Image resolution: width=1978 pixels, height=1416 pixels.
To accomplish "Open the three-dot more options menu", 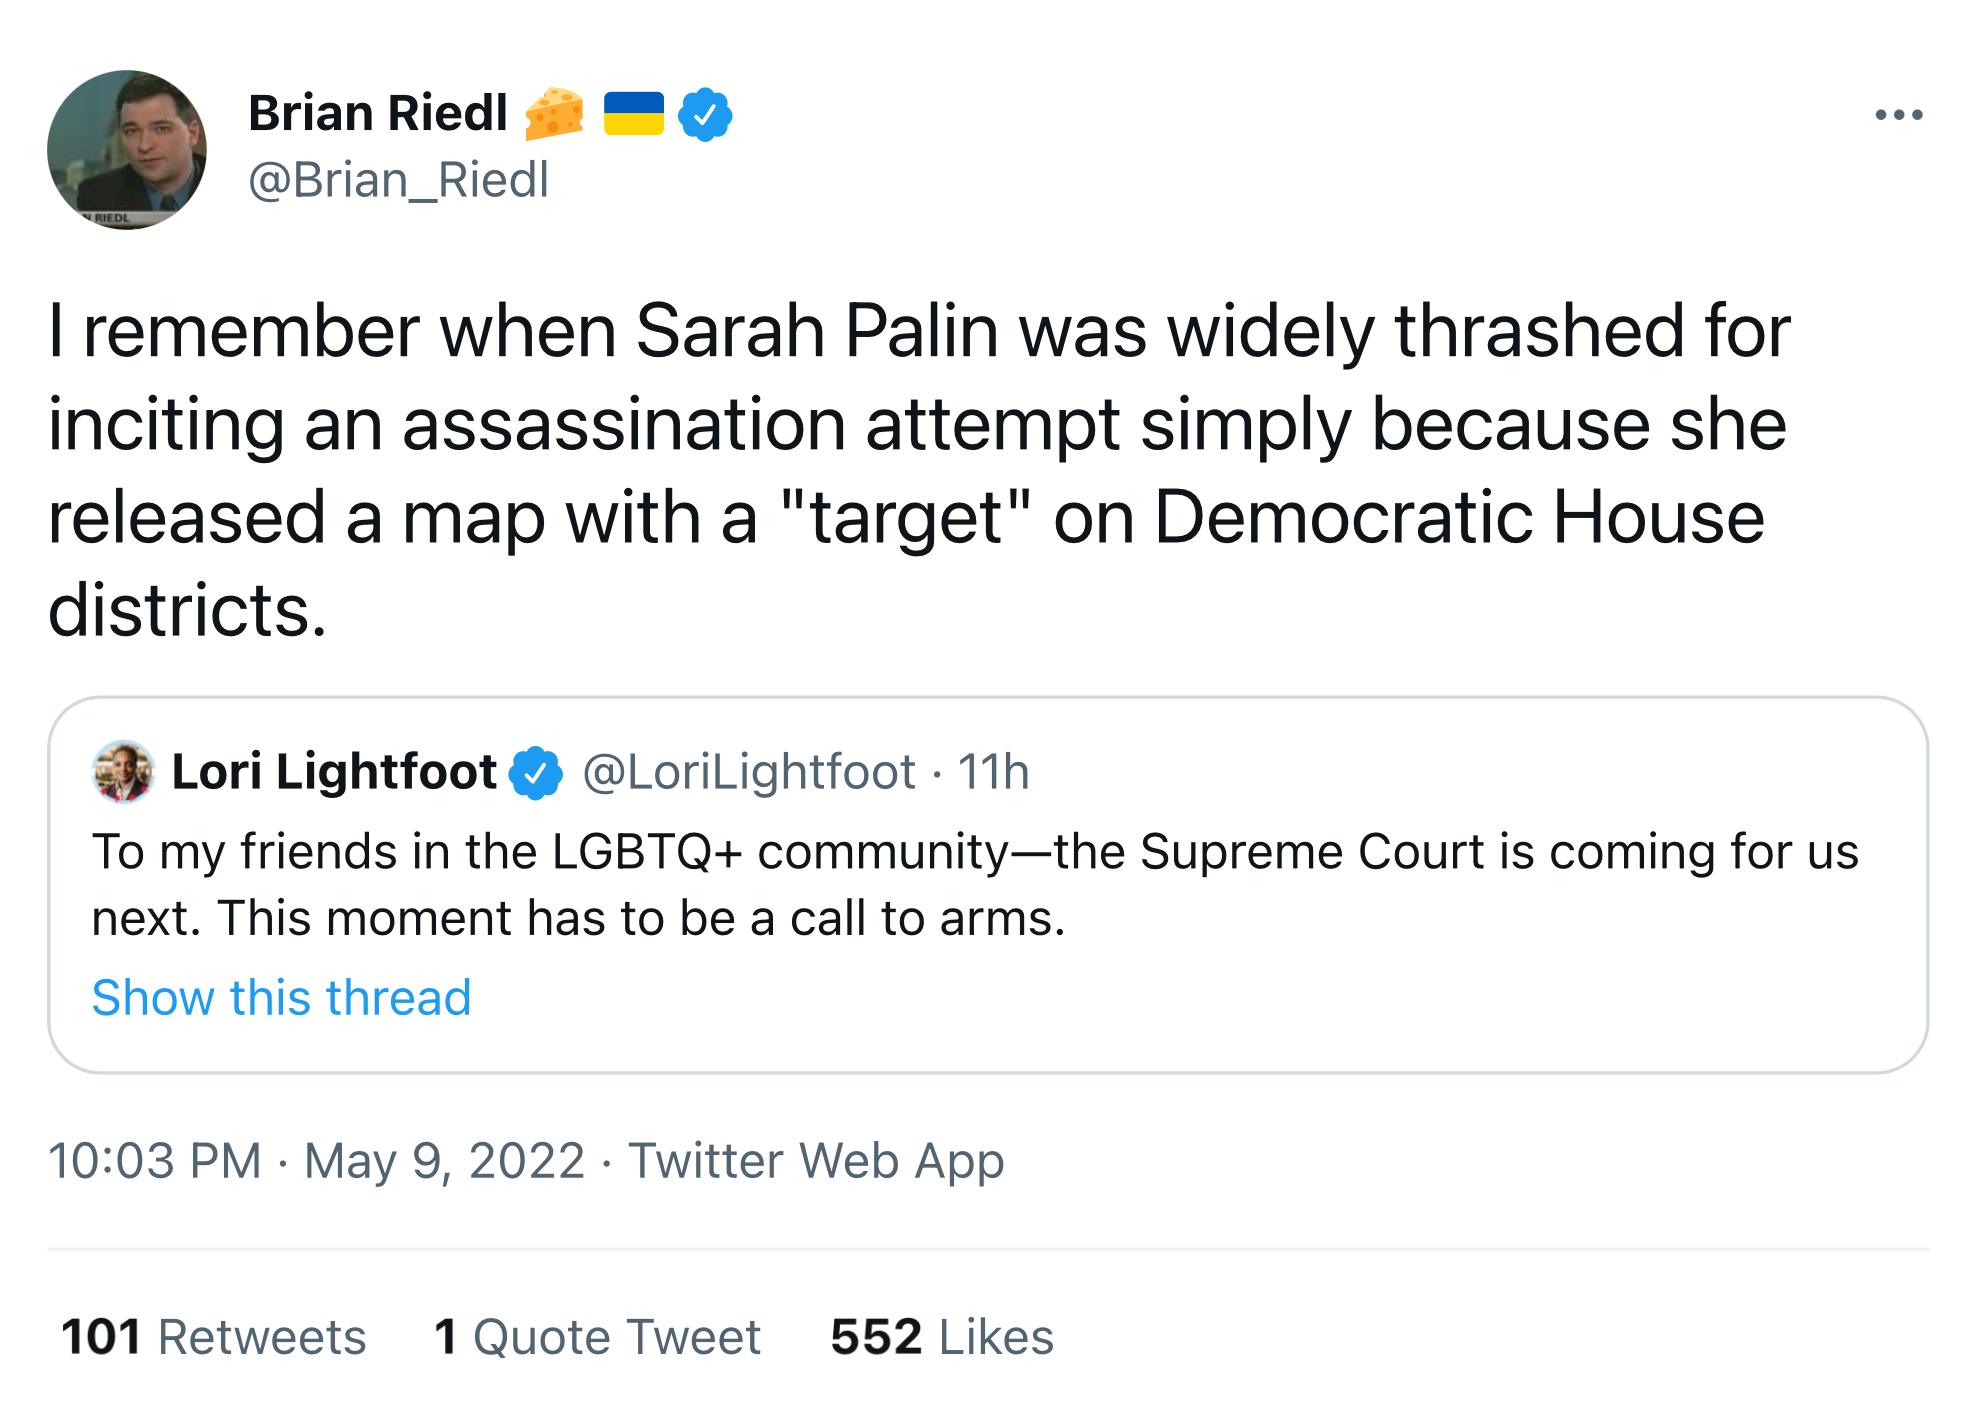I will [x=1898, y=115].
